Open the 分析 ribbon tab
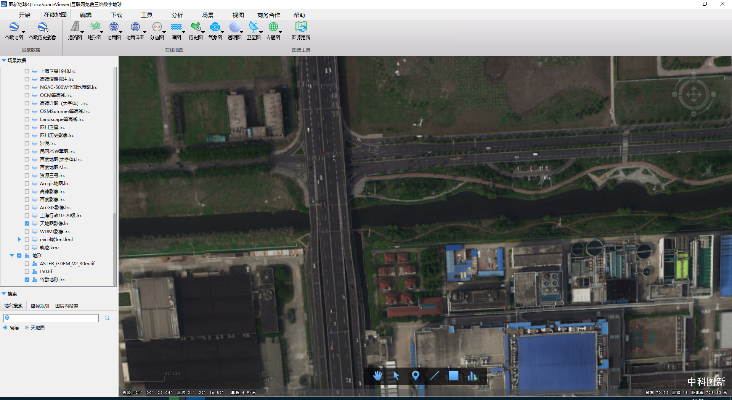The height and width of the screenshot is (400, 732). pos(177,16)
